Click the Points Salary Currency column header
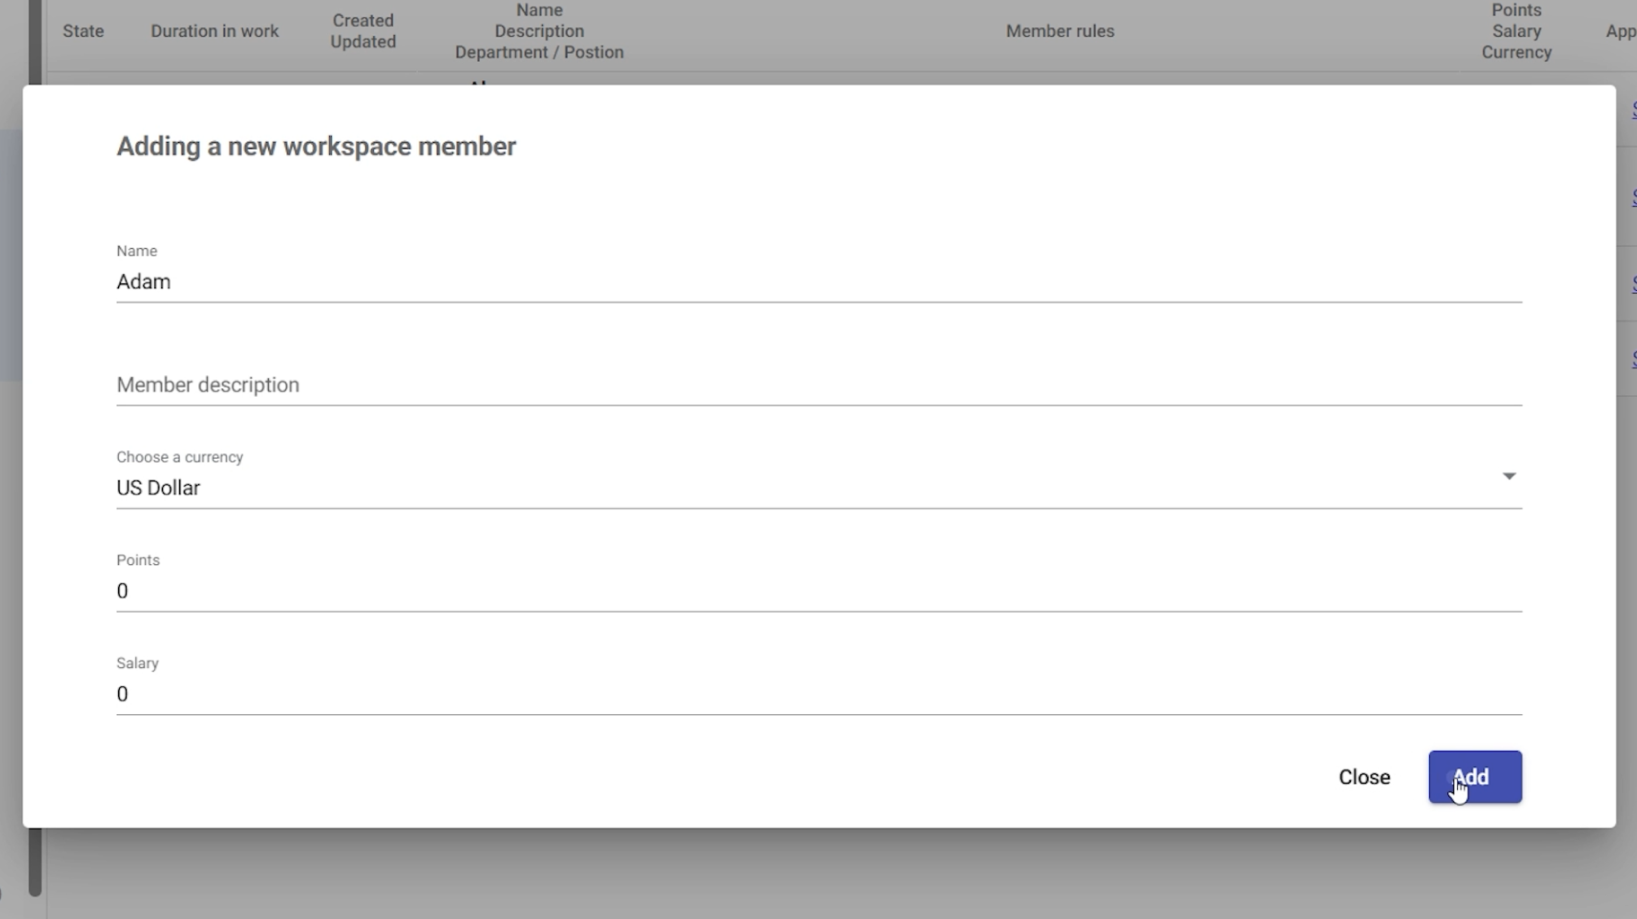 click(x=1516, y=31)
